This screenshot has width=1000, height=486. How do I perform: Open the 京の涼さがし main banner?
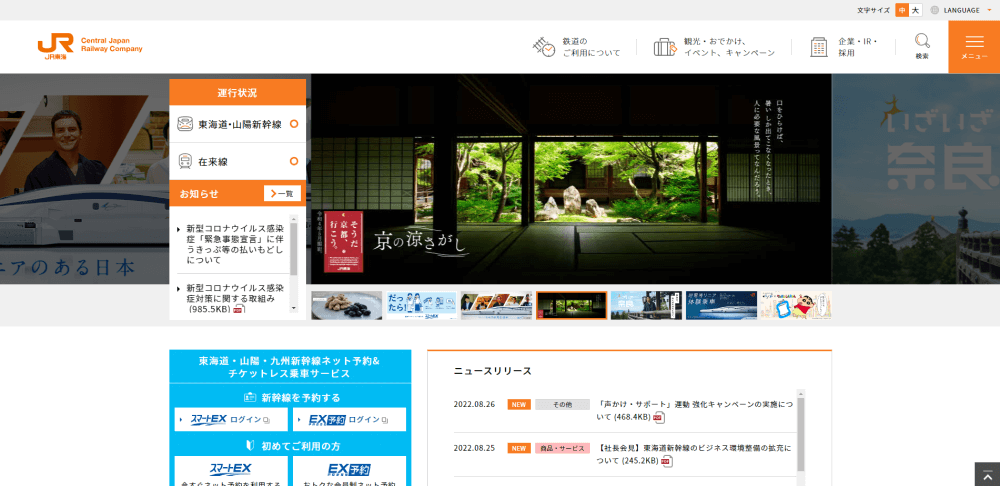[x=571, y=179]
